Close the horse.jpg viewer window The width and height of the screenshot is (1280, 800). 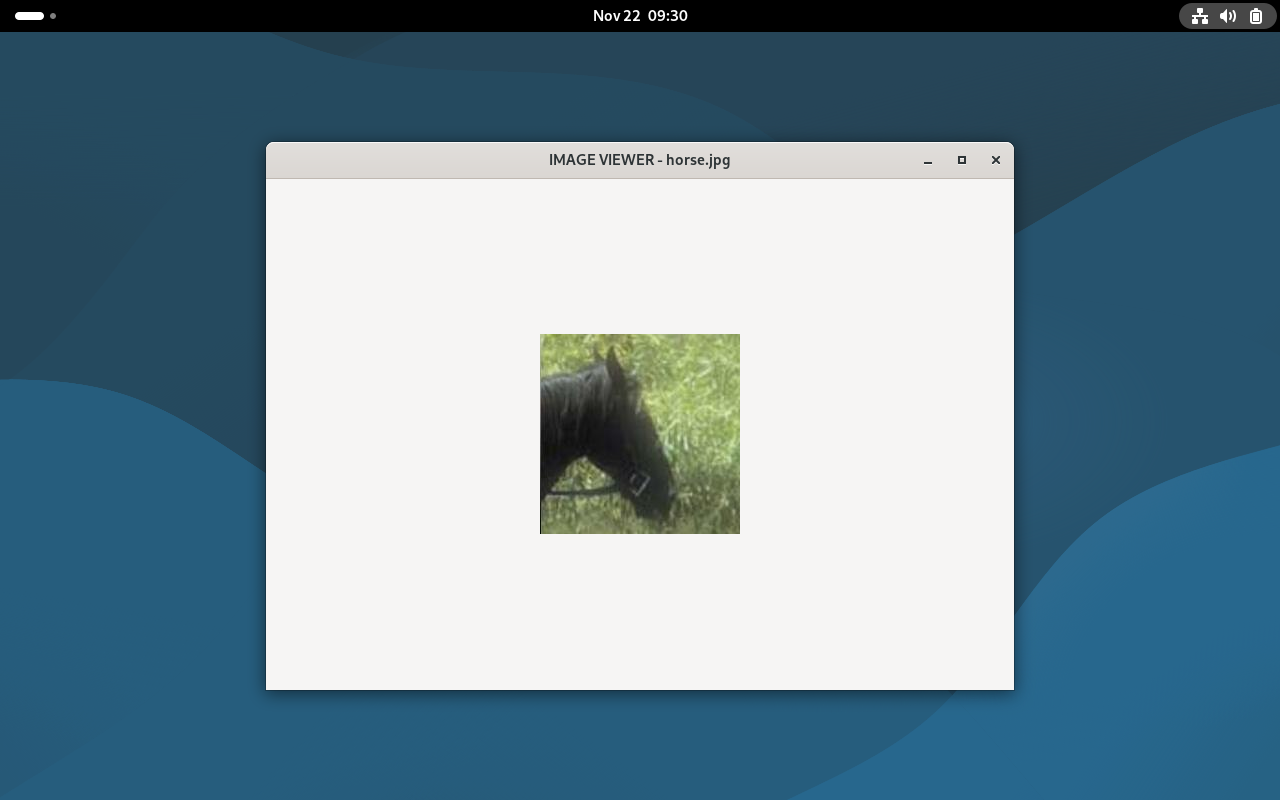[x=996, y=160]
